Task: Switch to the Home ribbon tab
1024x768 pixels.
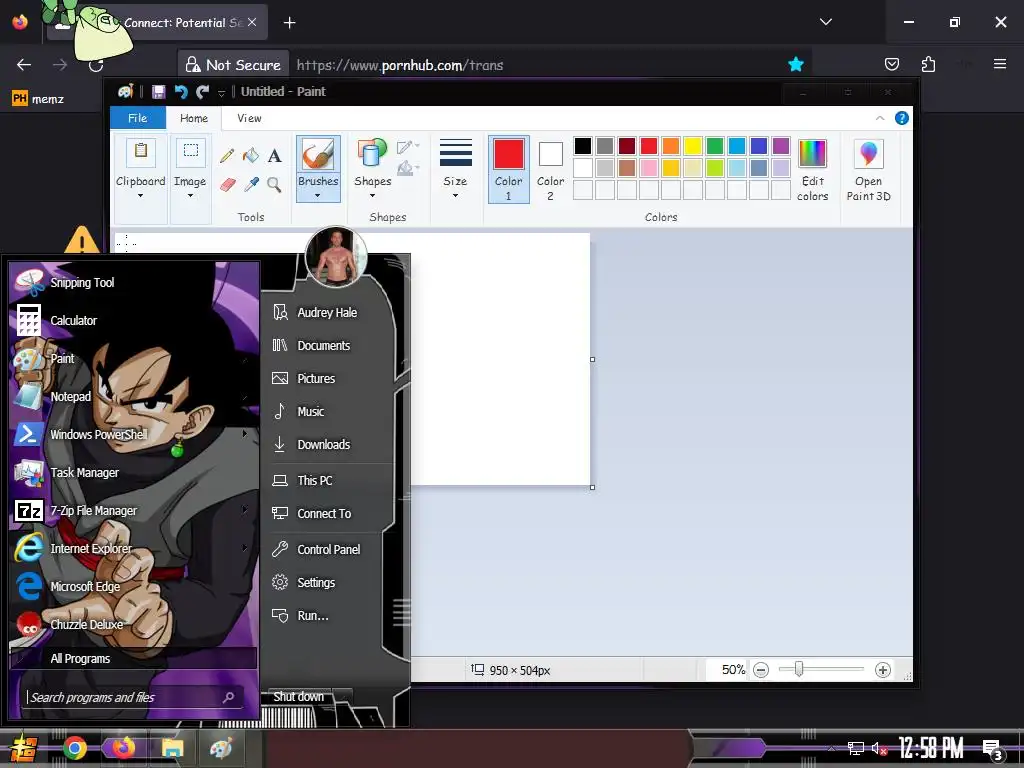Action: click(x=194, y=118)
